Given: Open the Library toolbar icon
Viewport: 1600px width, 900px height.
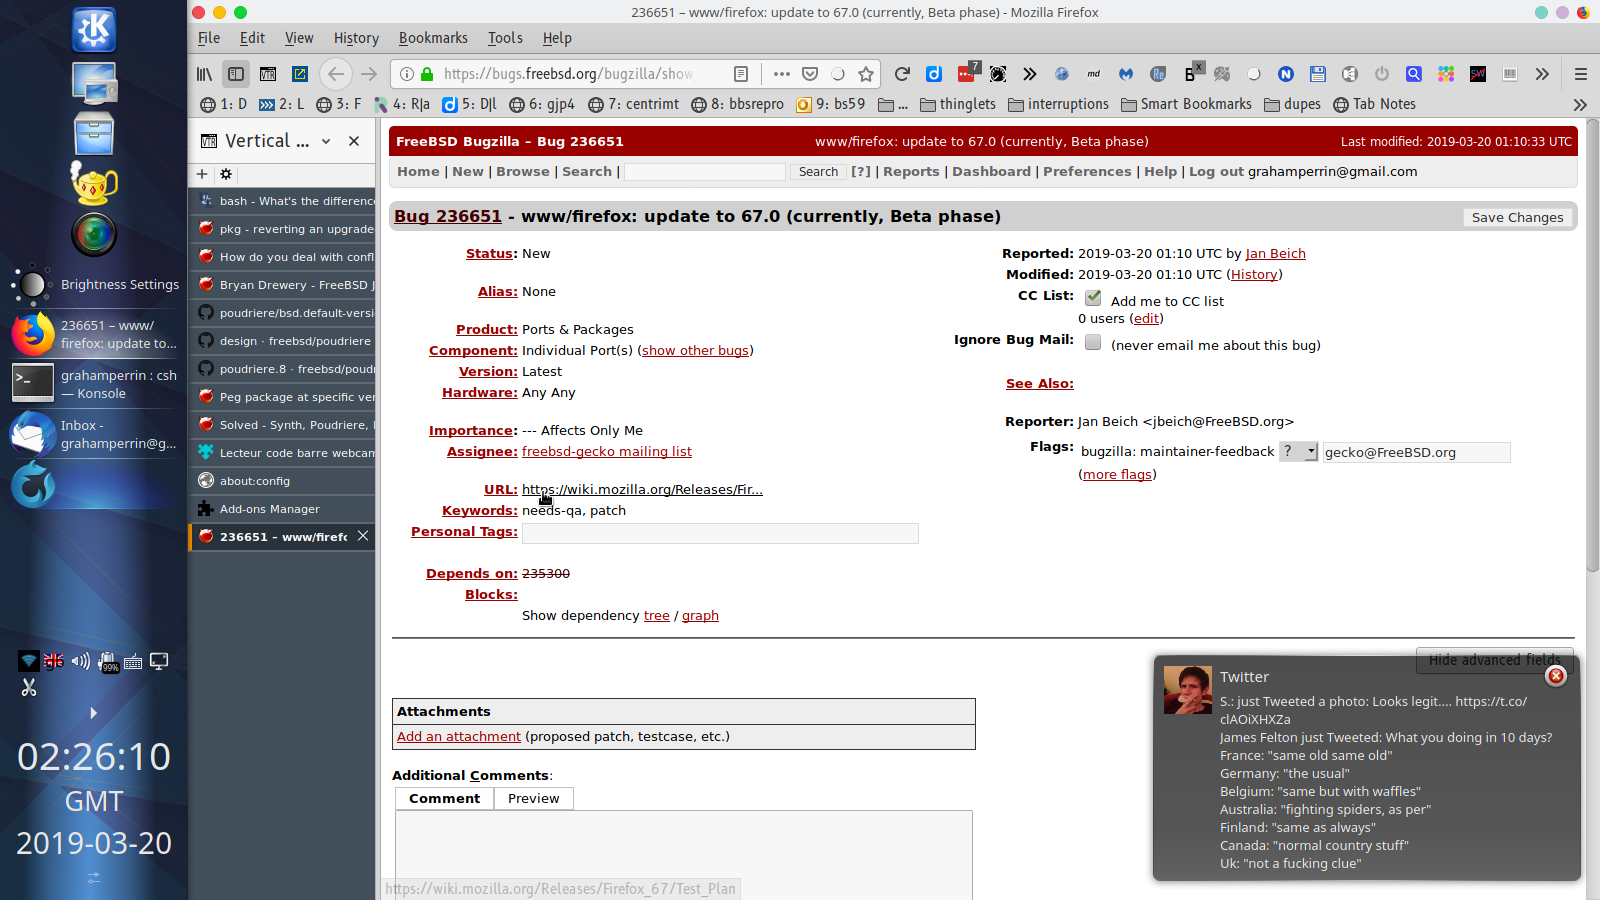Looking at the screenshot, I should click(x=204, y=74).
